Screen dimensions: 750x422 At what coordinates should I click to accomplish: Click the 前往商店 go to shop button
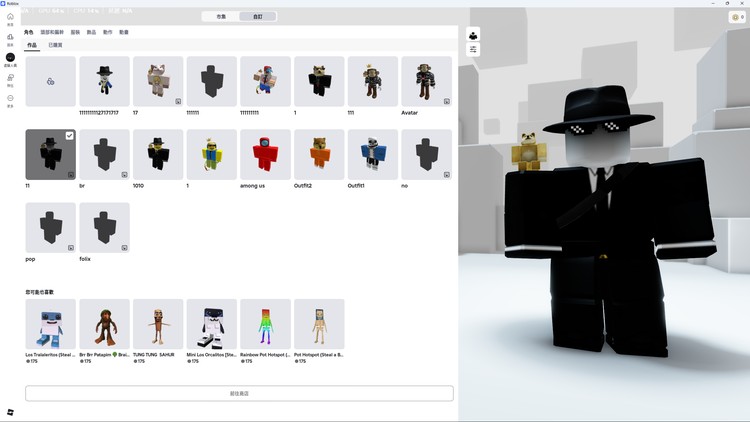[x=239, y=394]
